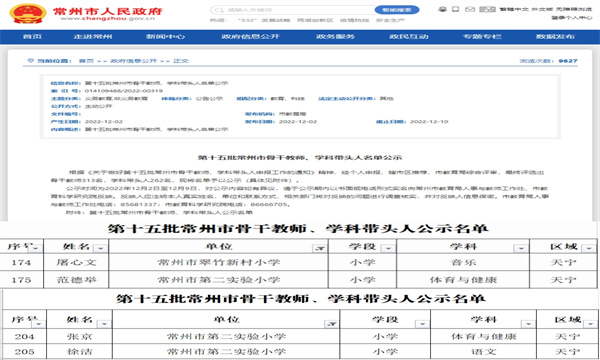The width and height of the screenshot is (600, 360).
Task: Open the 政民互动 navigation item
Action: [409, 37]
